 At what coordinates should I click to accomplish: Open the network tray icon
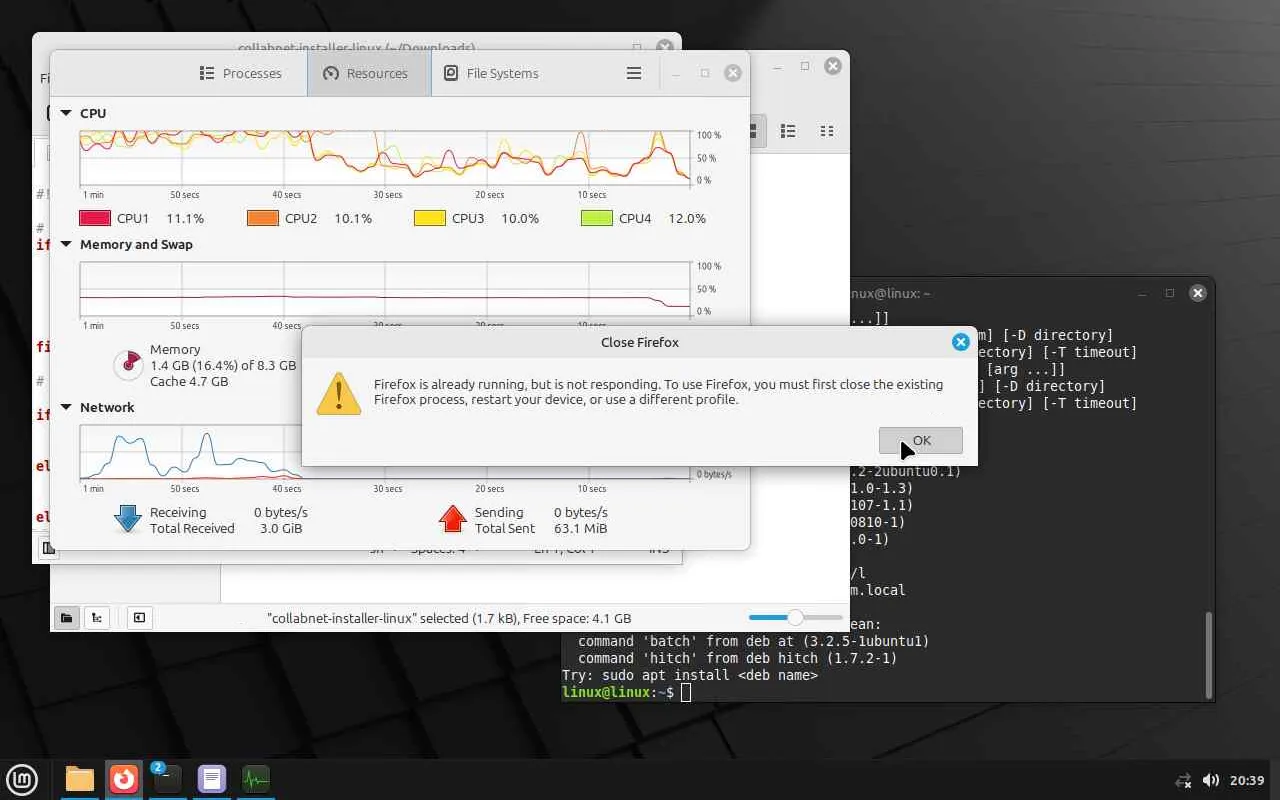[1183, 780]
